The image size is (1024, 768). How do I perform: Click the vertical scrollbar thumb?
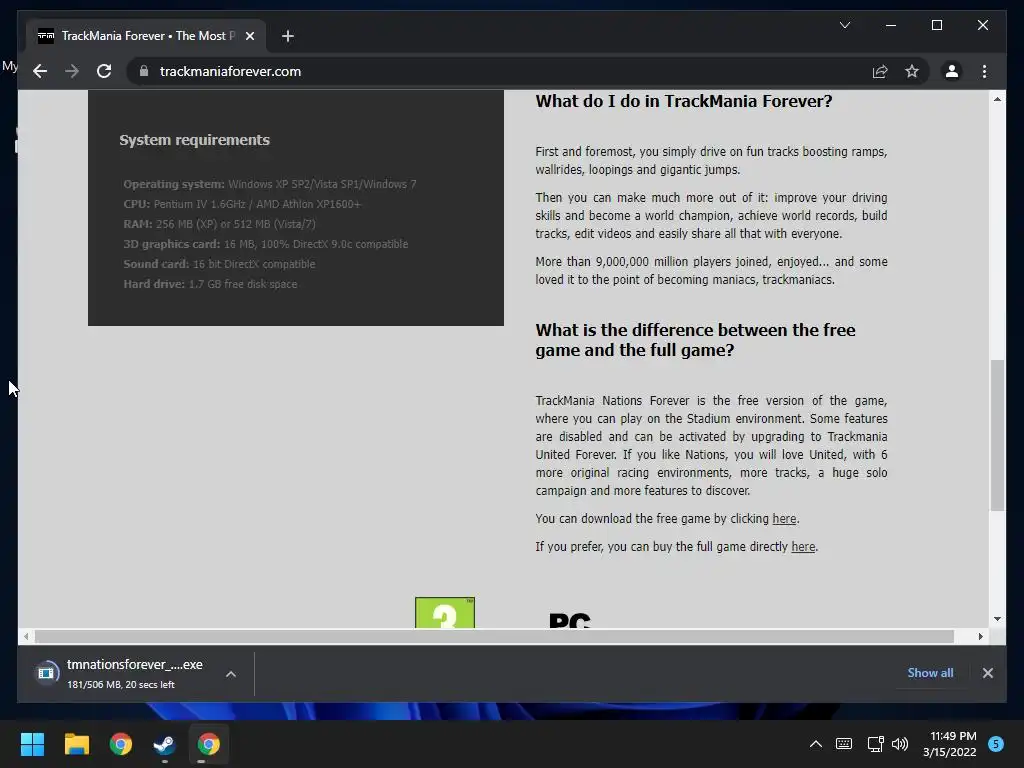[997, 435]
